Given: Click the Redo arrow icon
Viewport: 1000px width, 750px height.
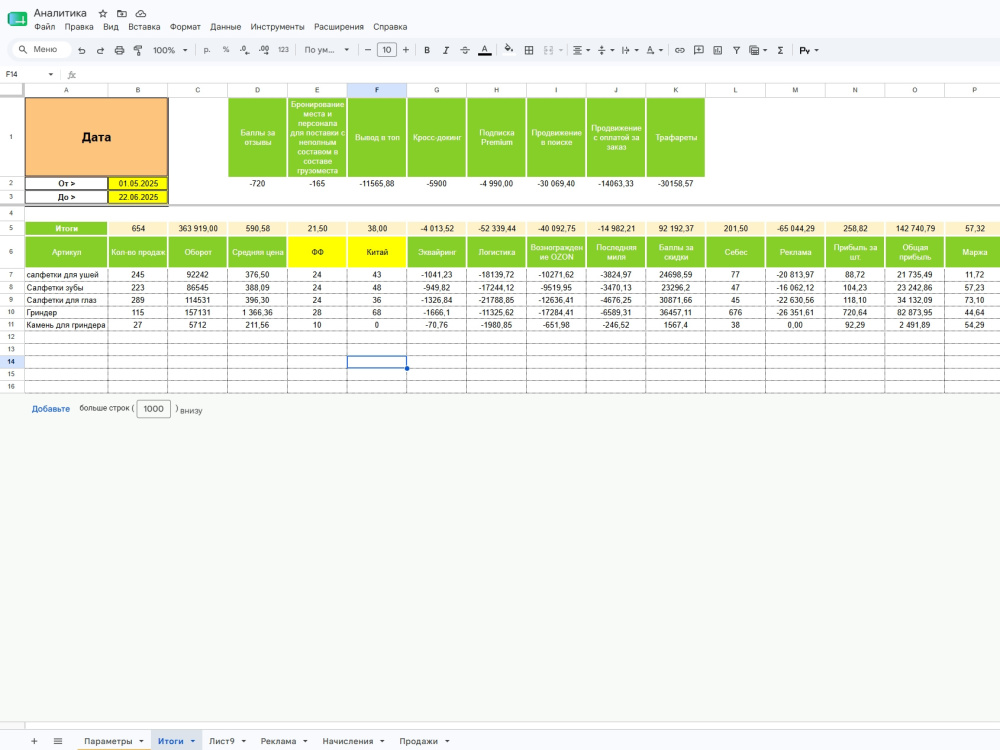Looking at the screenshot, I should pyautogui.click(x=100, y=50).
